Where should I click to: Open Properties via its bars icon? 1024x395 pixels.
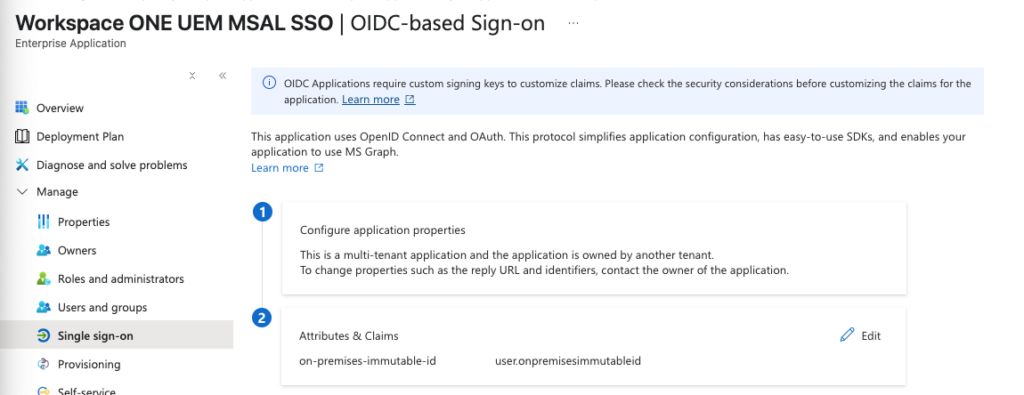[x=44, y=222]
